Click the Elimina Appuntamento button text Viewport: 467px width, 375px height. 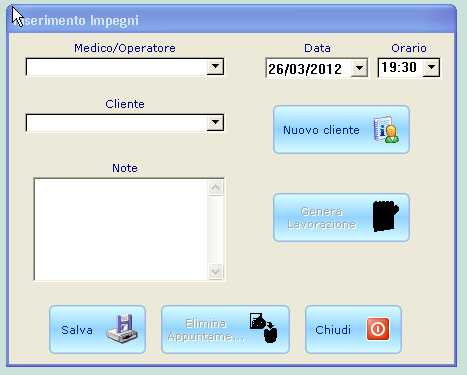point(206,330)
